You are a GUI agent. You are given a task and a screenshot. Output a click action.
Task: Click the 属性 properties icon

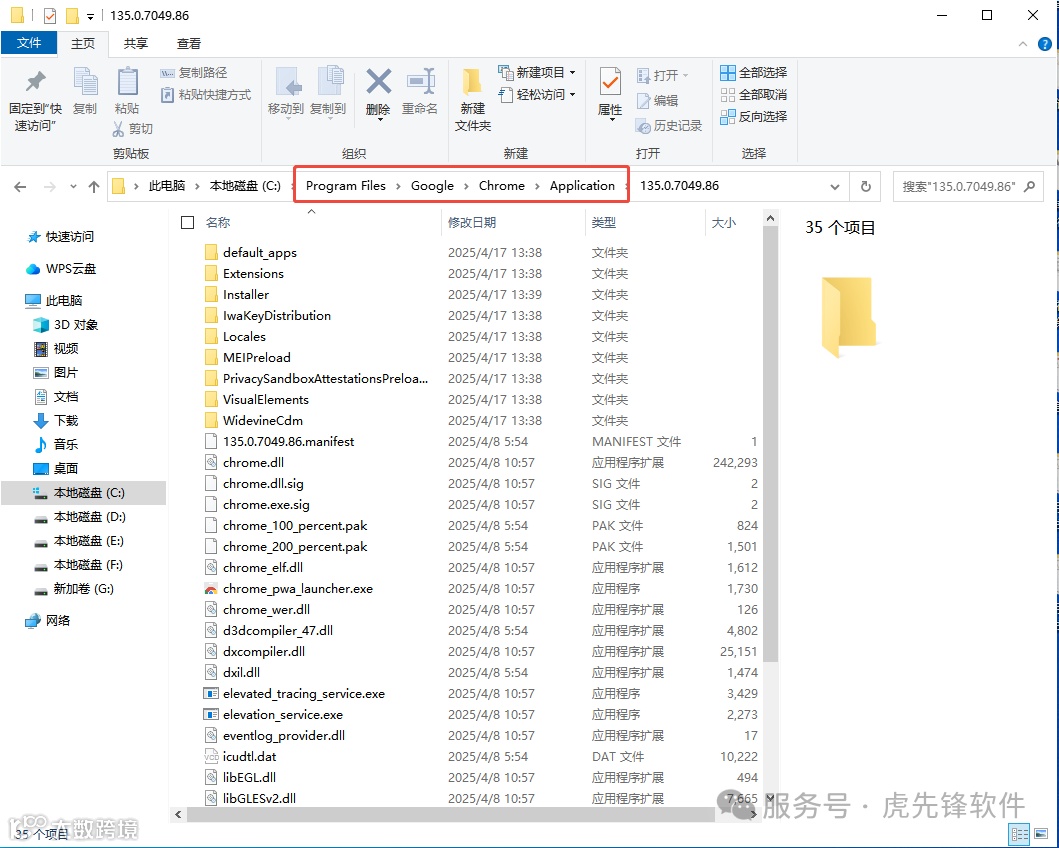point(611,82)
